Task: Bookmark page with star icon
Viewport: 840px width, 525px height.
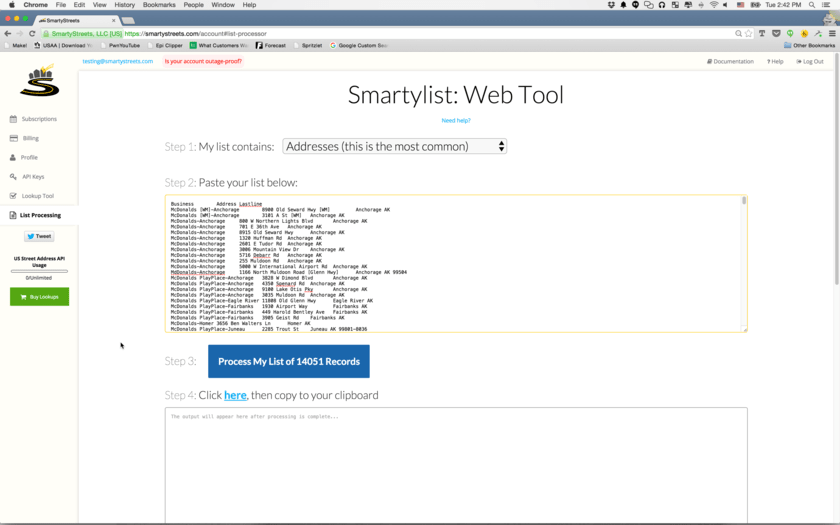Action: (x=748, y=33)
